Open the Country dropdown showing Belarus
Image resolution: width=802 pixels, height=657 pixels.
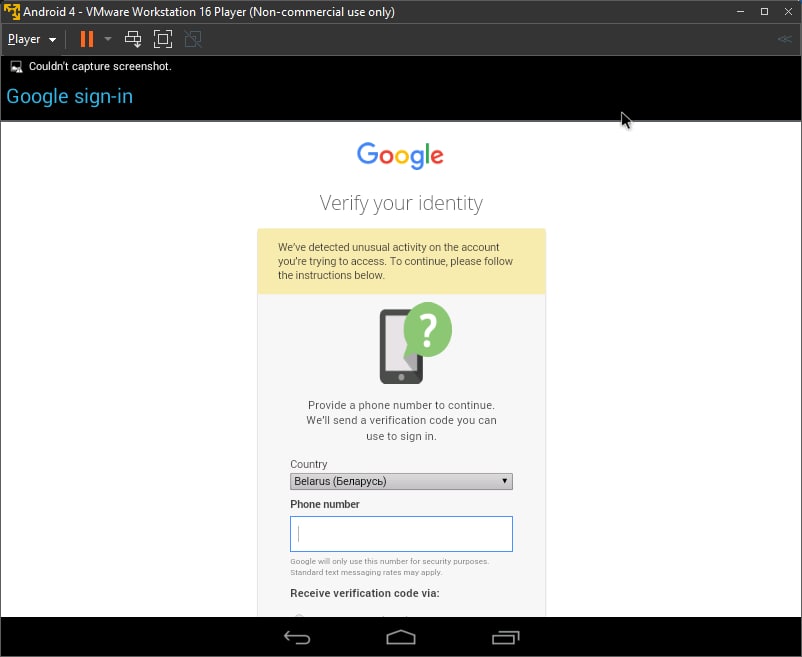click(401, 481)
